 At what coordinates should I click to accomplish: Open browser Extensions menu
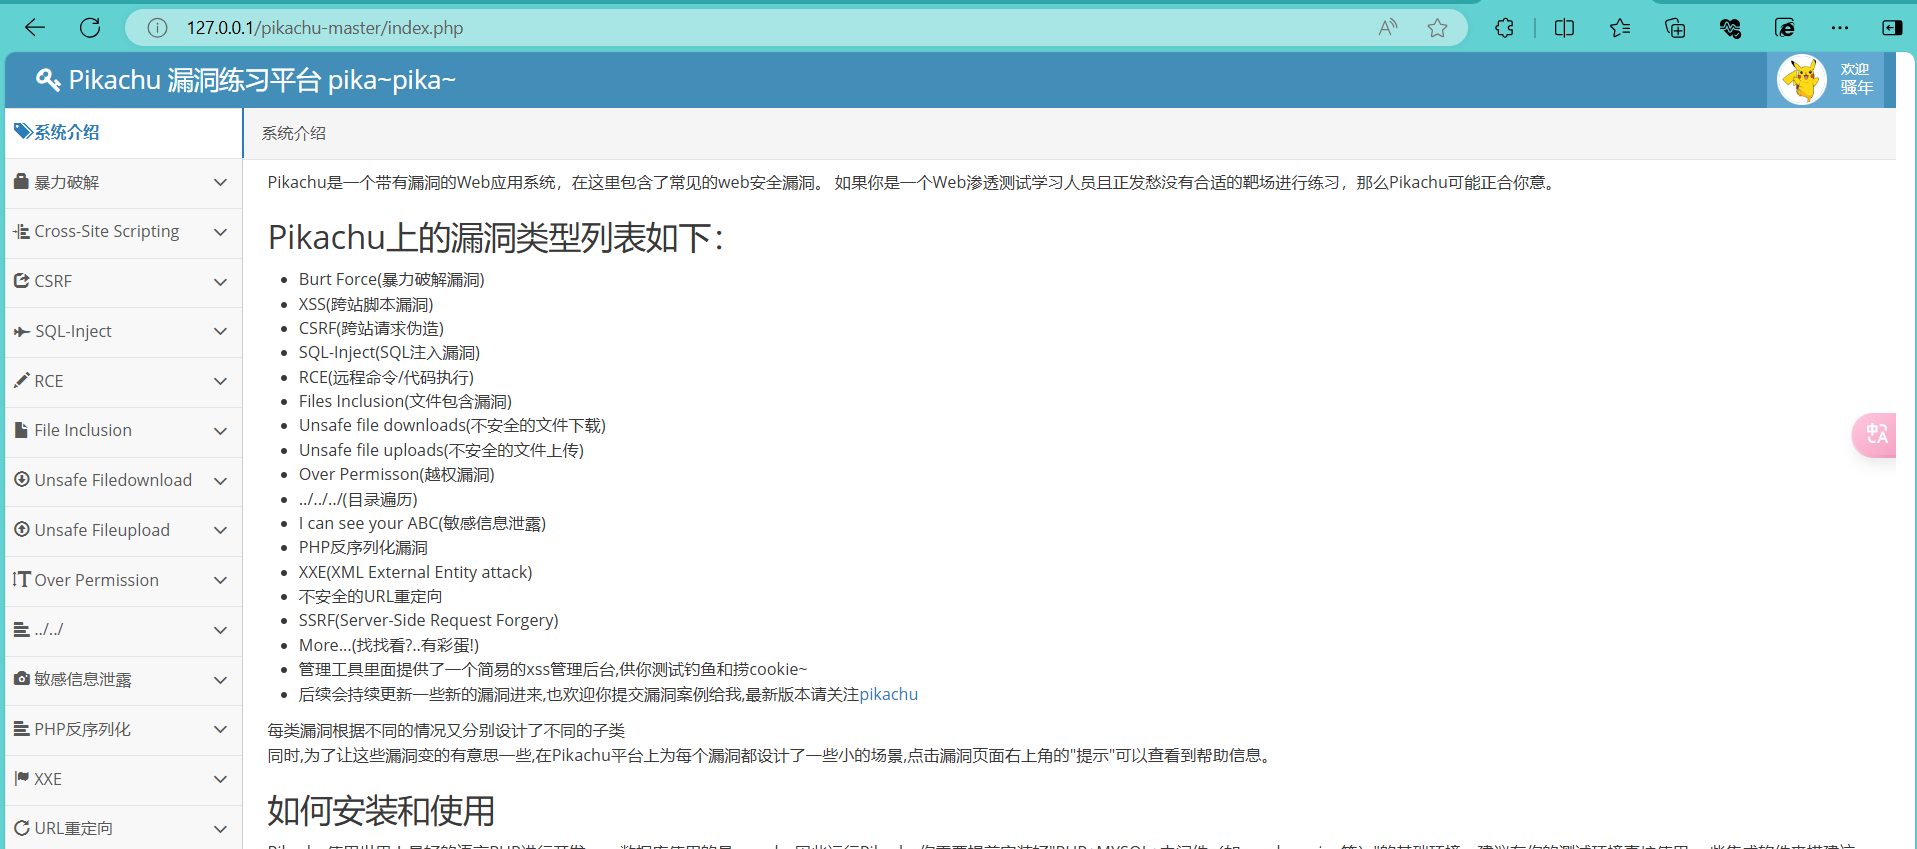[1504, 28]
